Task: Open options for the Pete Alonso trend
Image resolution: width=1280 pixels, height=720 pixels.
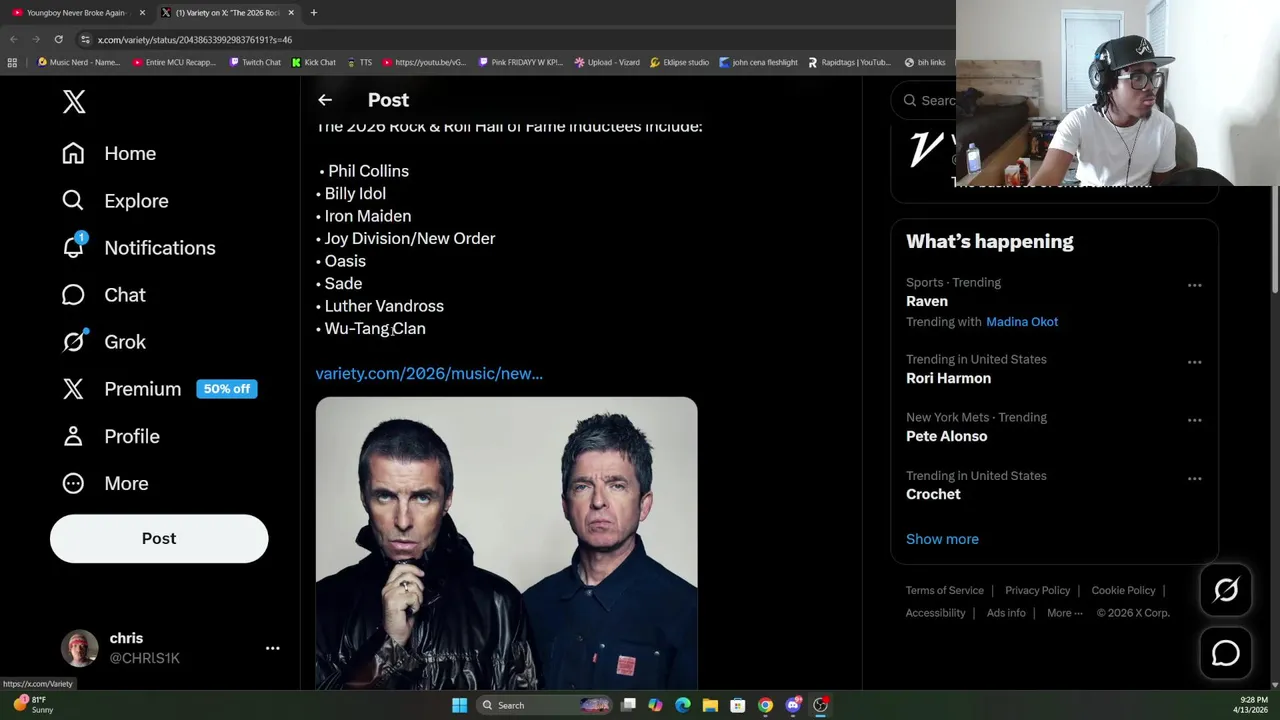Action: (x=1194, y=420)
